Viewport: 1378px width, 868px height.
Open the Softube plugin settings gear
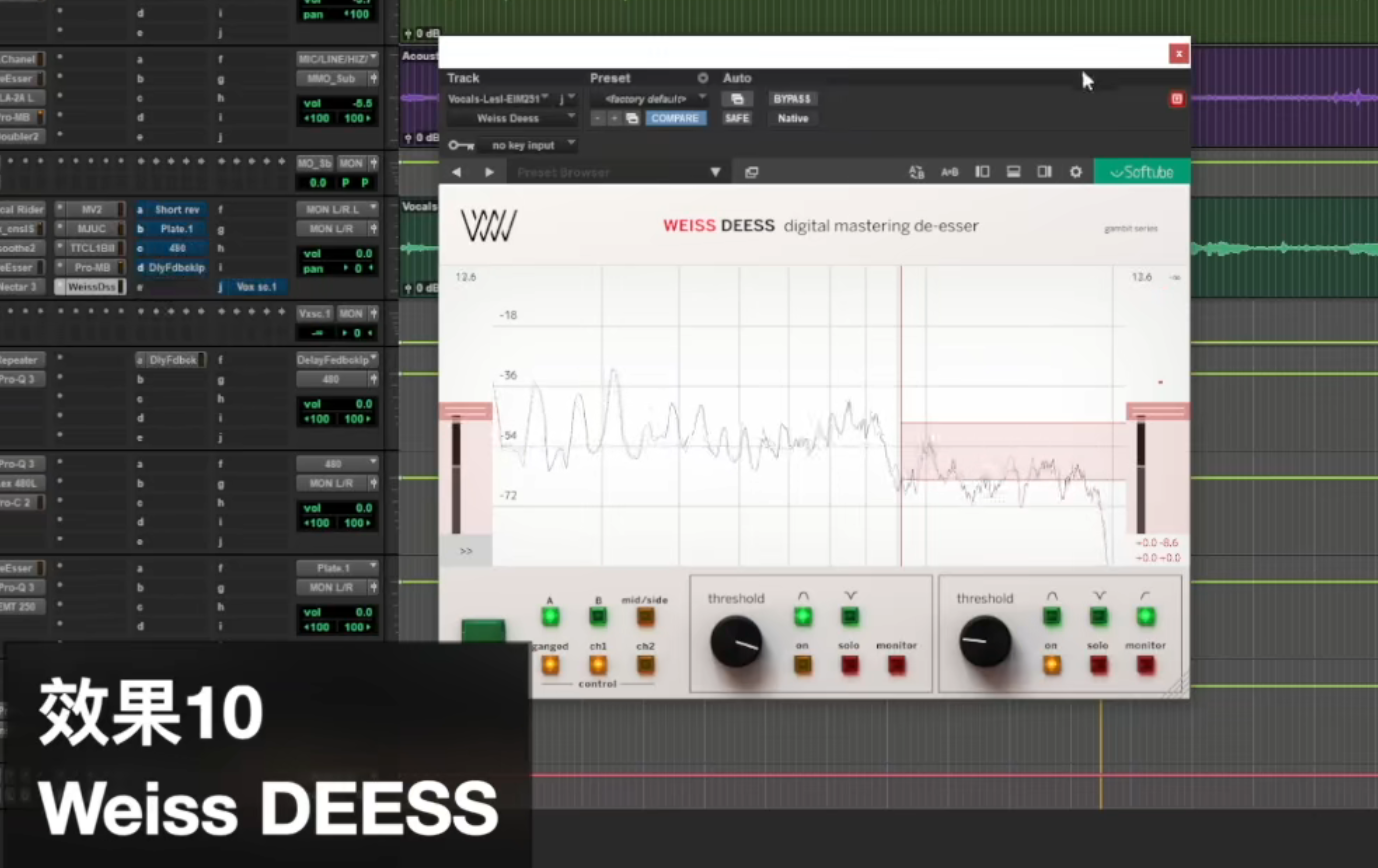click(x=1076, y=172)
